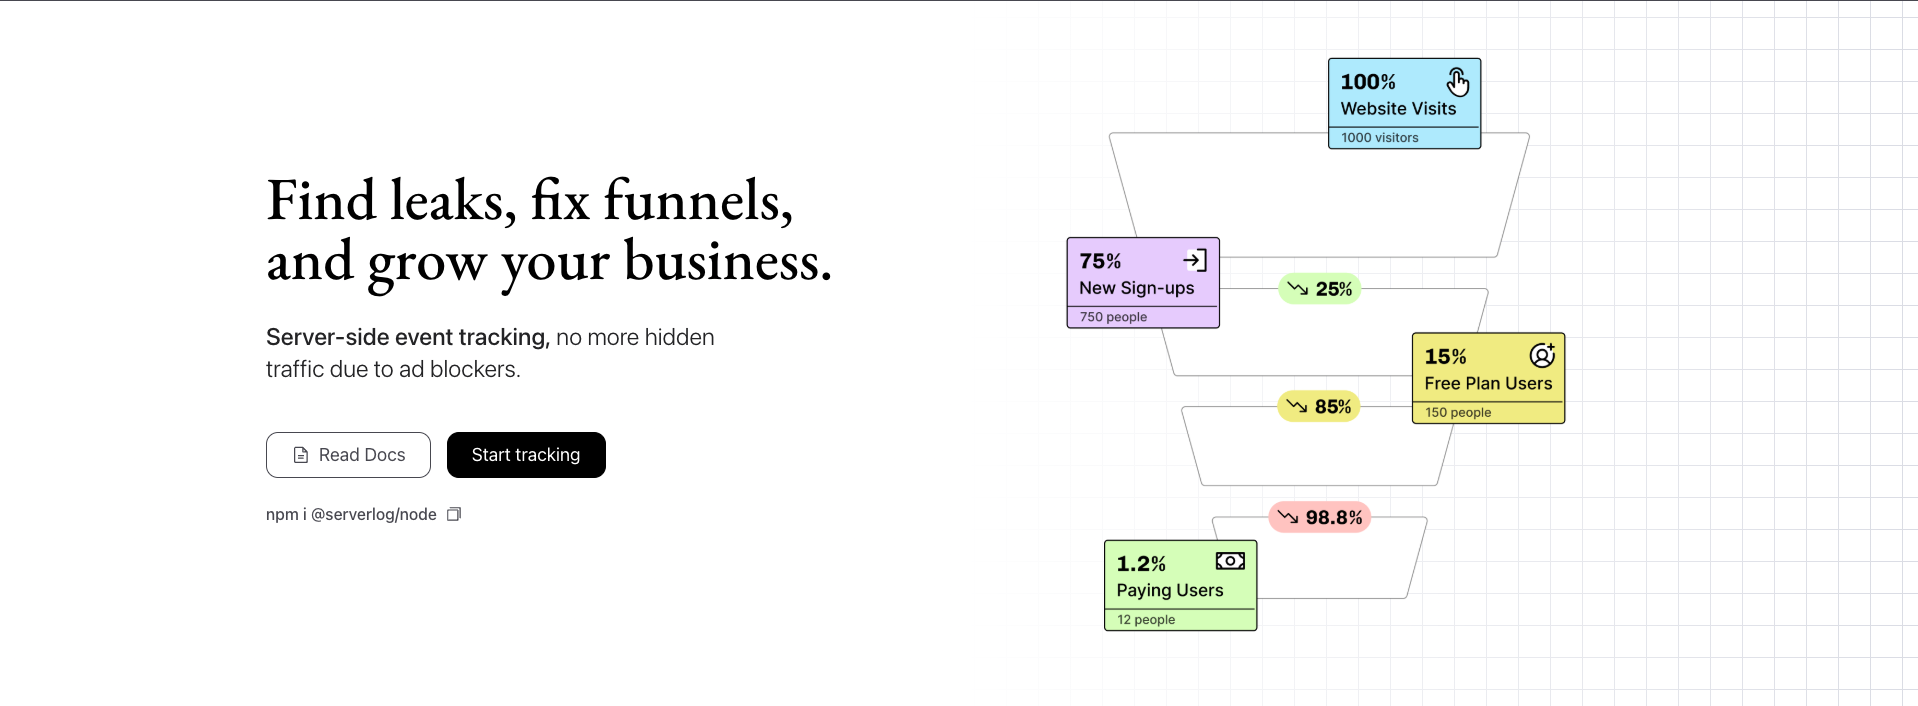This screenshot has width=1918, height=706.
Task: Open the Read Docs button
Action: click(x=348, y=455)
